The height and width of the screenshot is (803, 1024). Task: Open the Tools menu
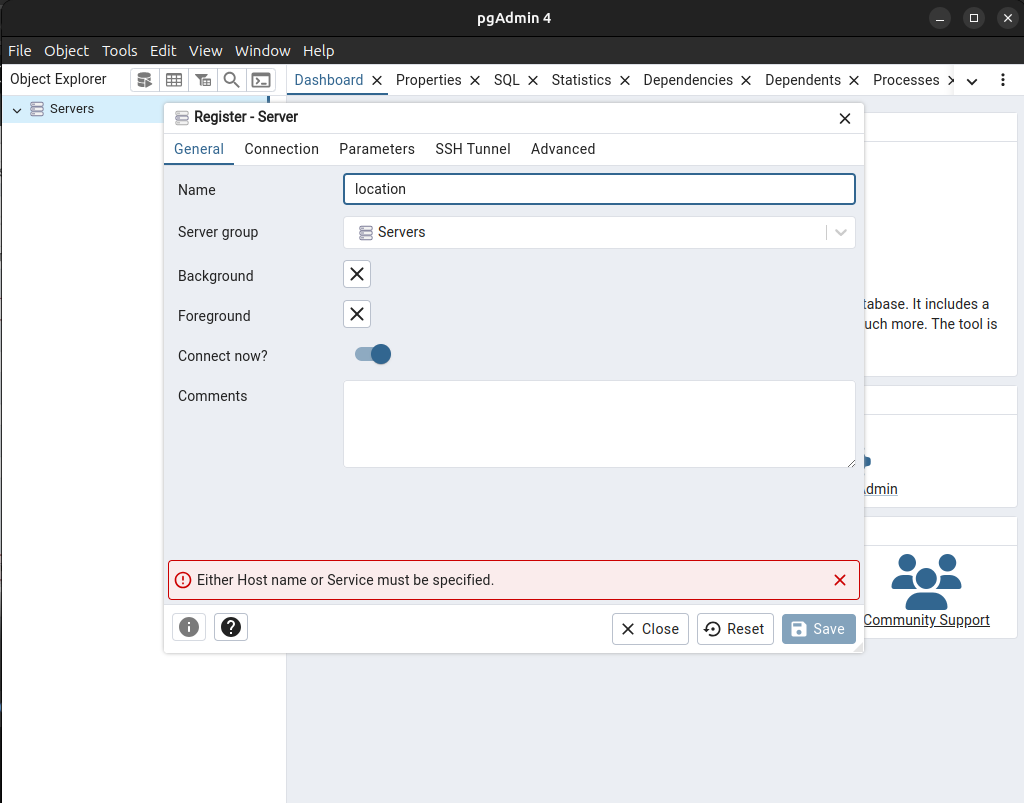[x=119, y=51]
